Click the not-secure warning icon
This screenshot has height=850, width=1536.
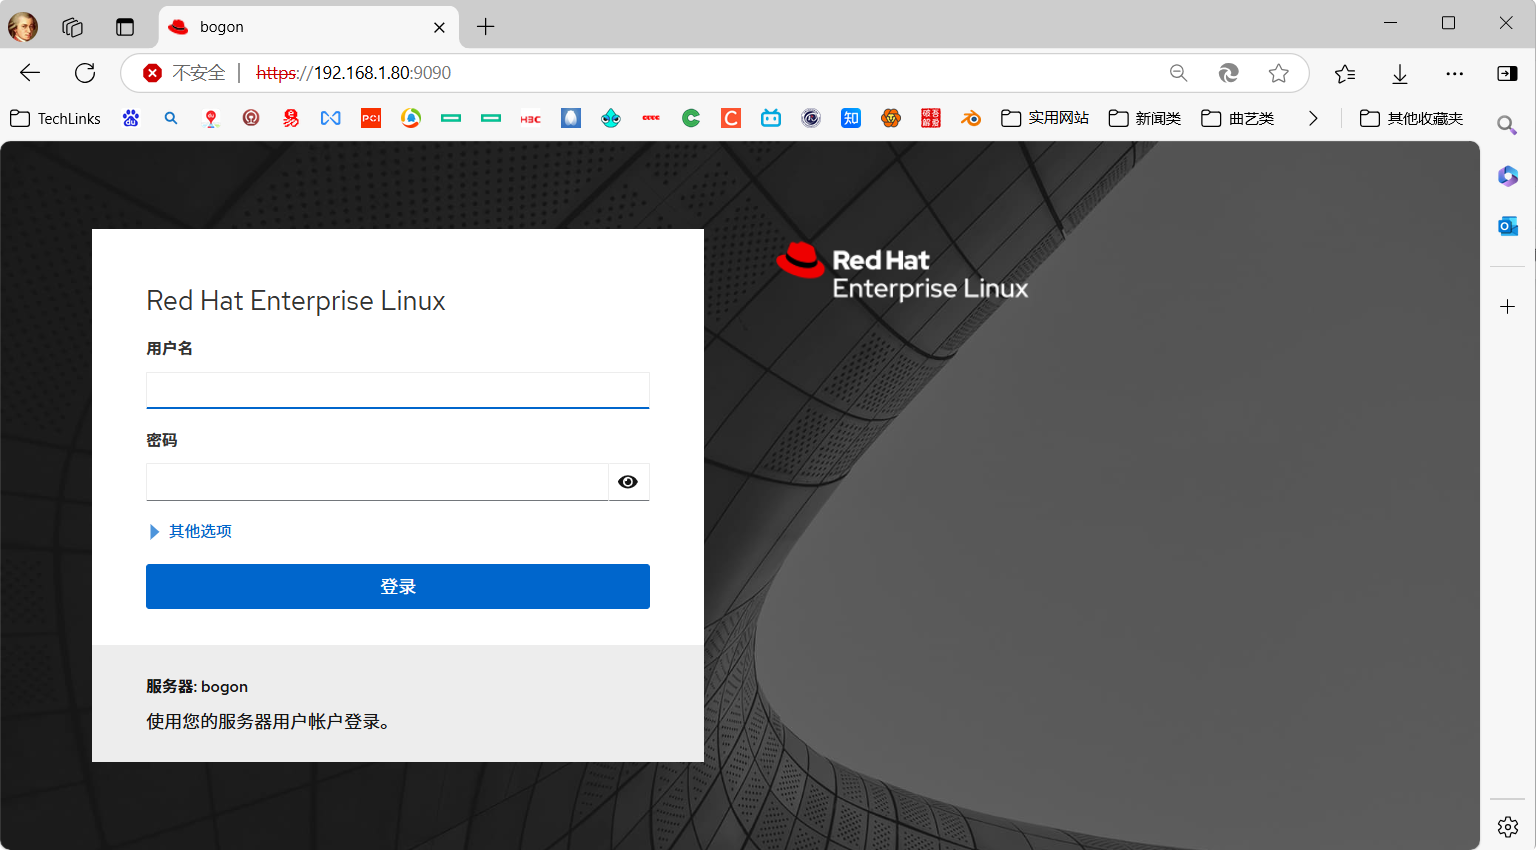(x=152, y=73)
